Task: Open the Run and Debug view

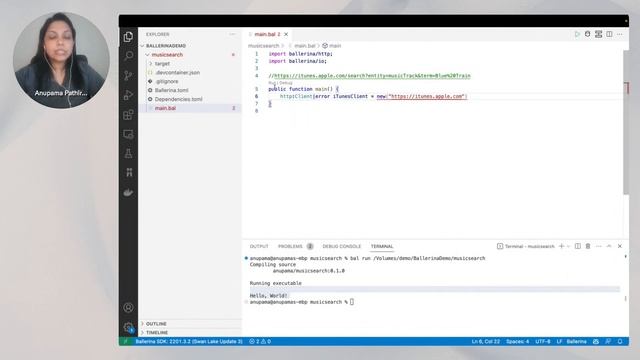Action: point(128,95)
